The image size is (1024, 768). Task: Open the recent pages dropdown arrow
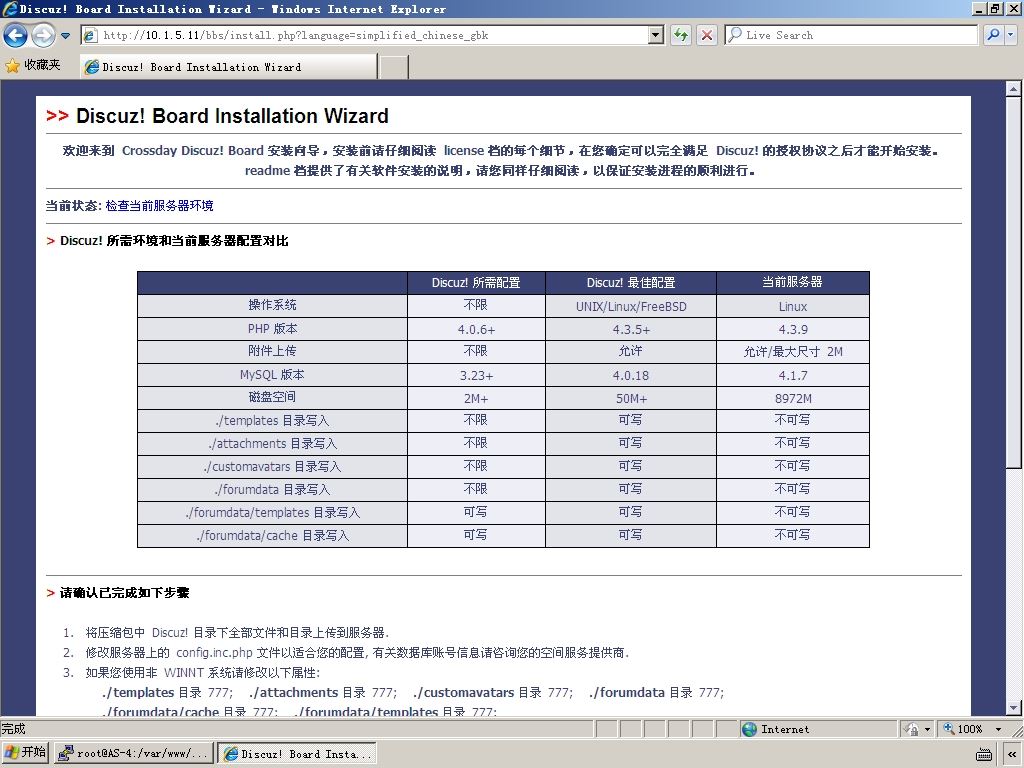point(65,36)
